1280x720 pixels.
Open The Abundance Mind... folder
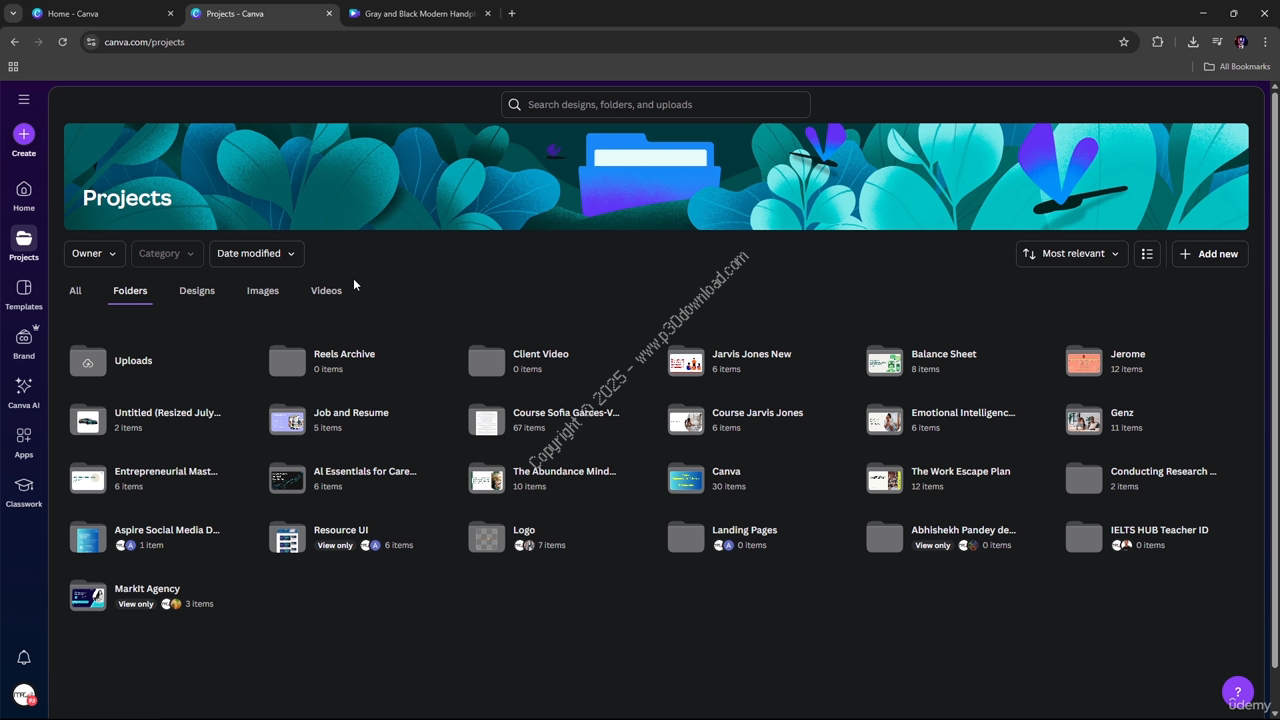[x=543, y=478]
